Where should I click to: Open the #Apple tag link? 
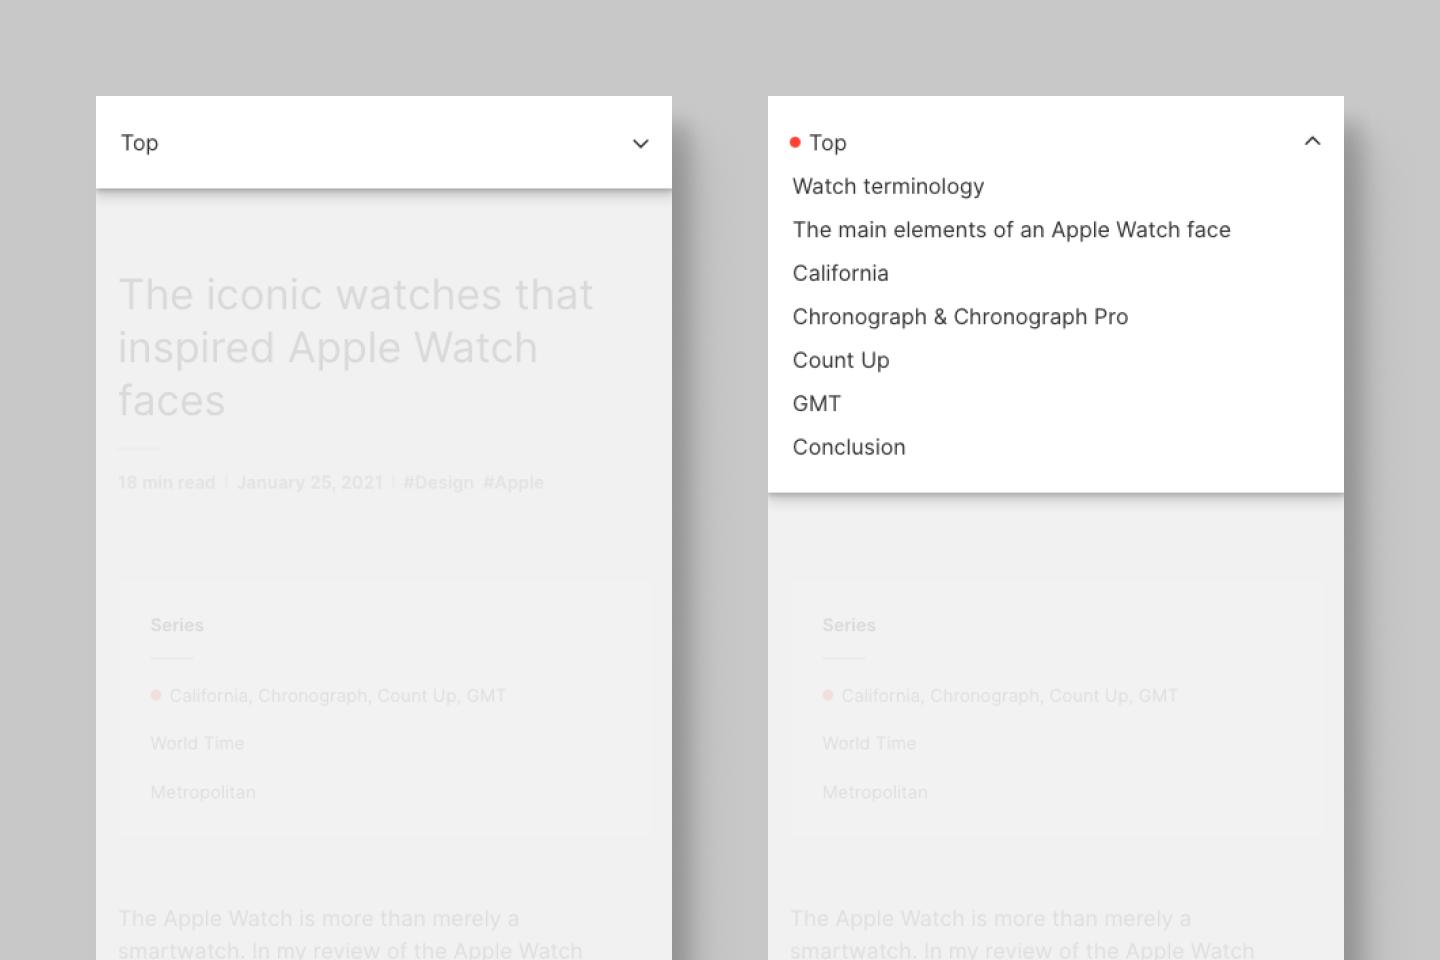coord(513,482)
